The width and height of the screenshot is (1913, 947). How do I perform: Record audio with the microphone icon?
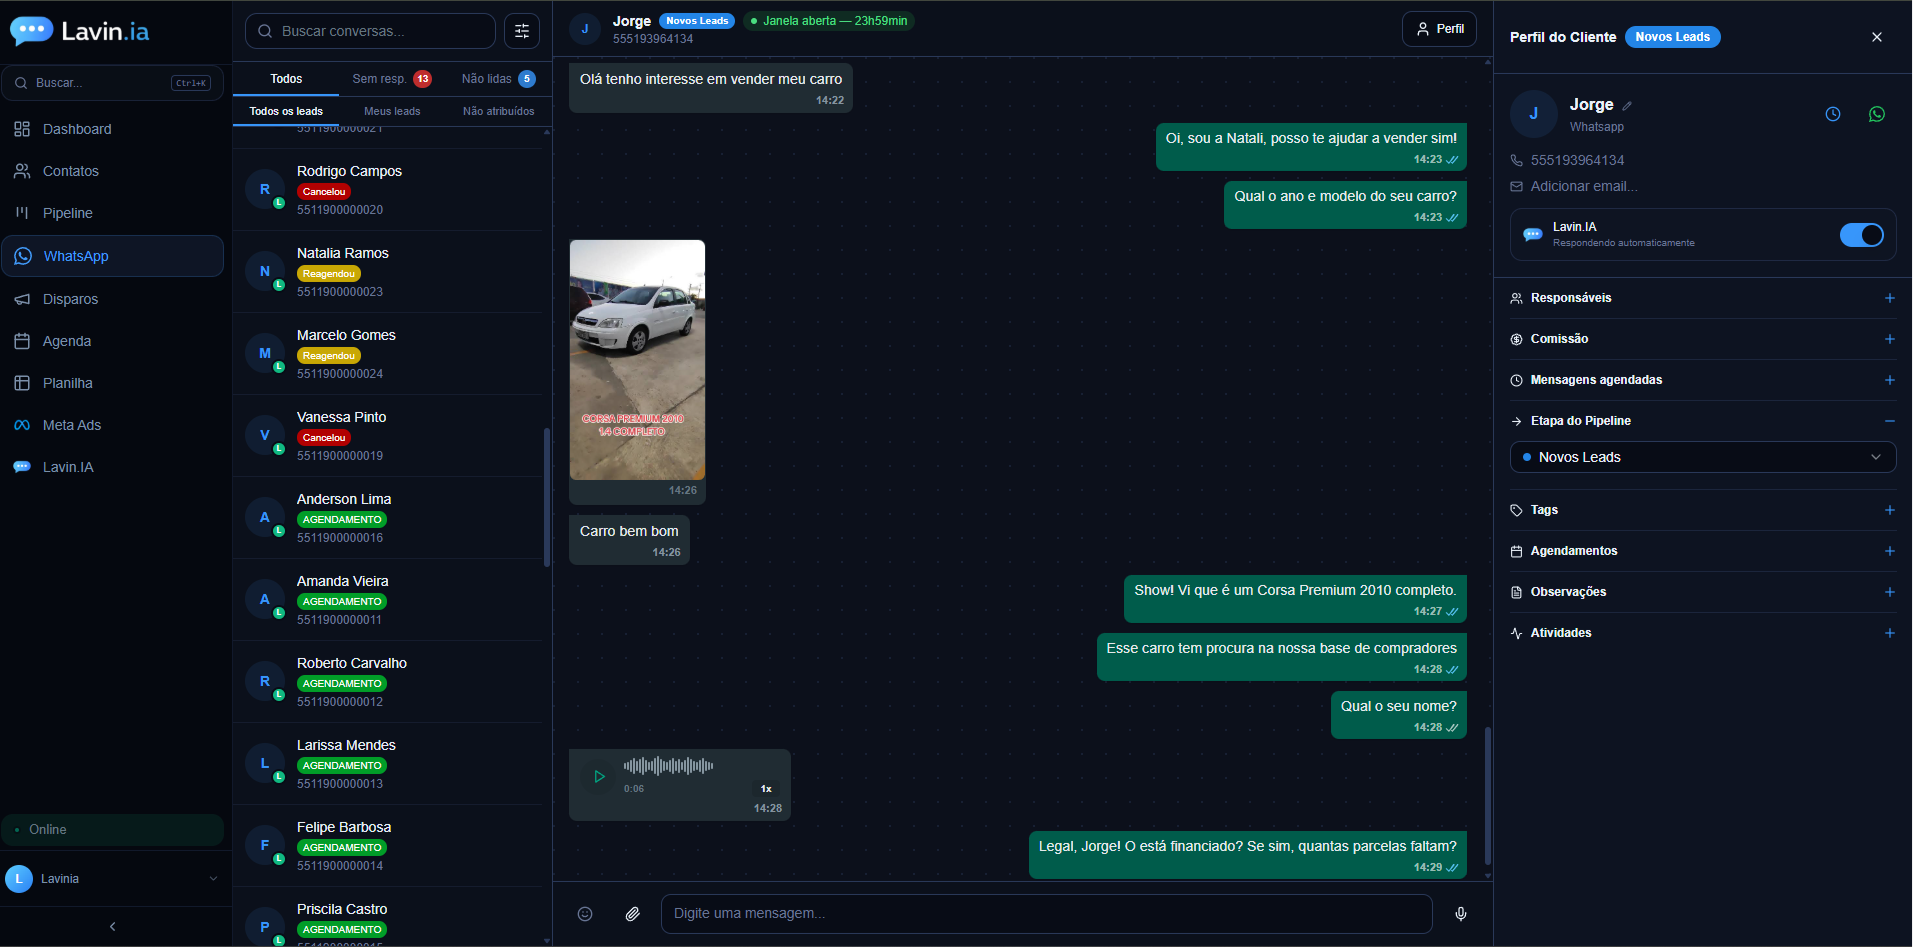pyautogui.click(x=1461, y=914)
